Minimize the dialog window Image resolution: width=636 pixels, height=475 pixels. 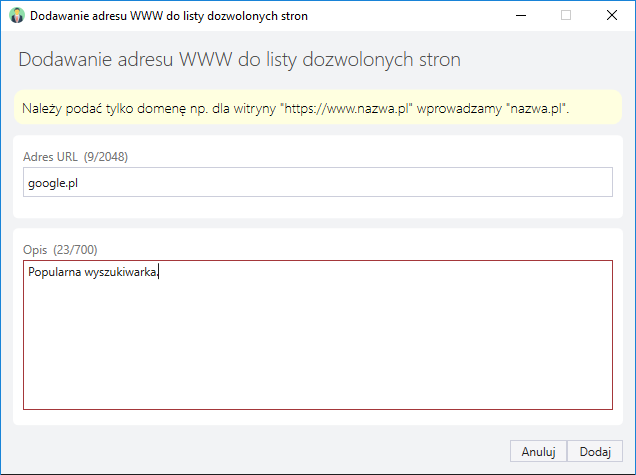click(x=521, y=15)
